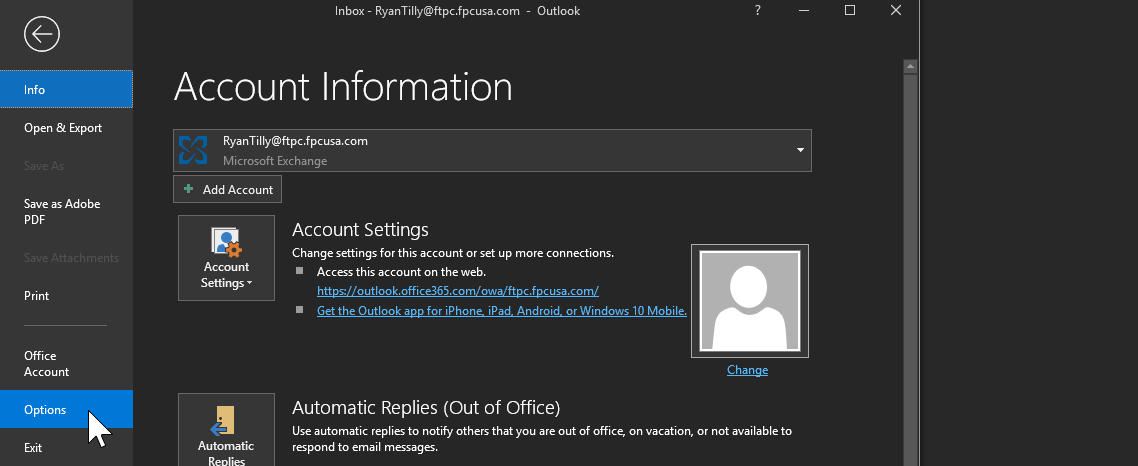Close the Outlook window
Image resolution: width=1138 pixels, height=466 pixels.
click(896, 11)
